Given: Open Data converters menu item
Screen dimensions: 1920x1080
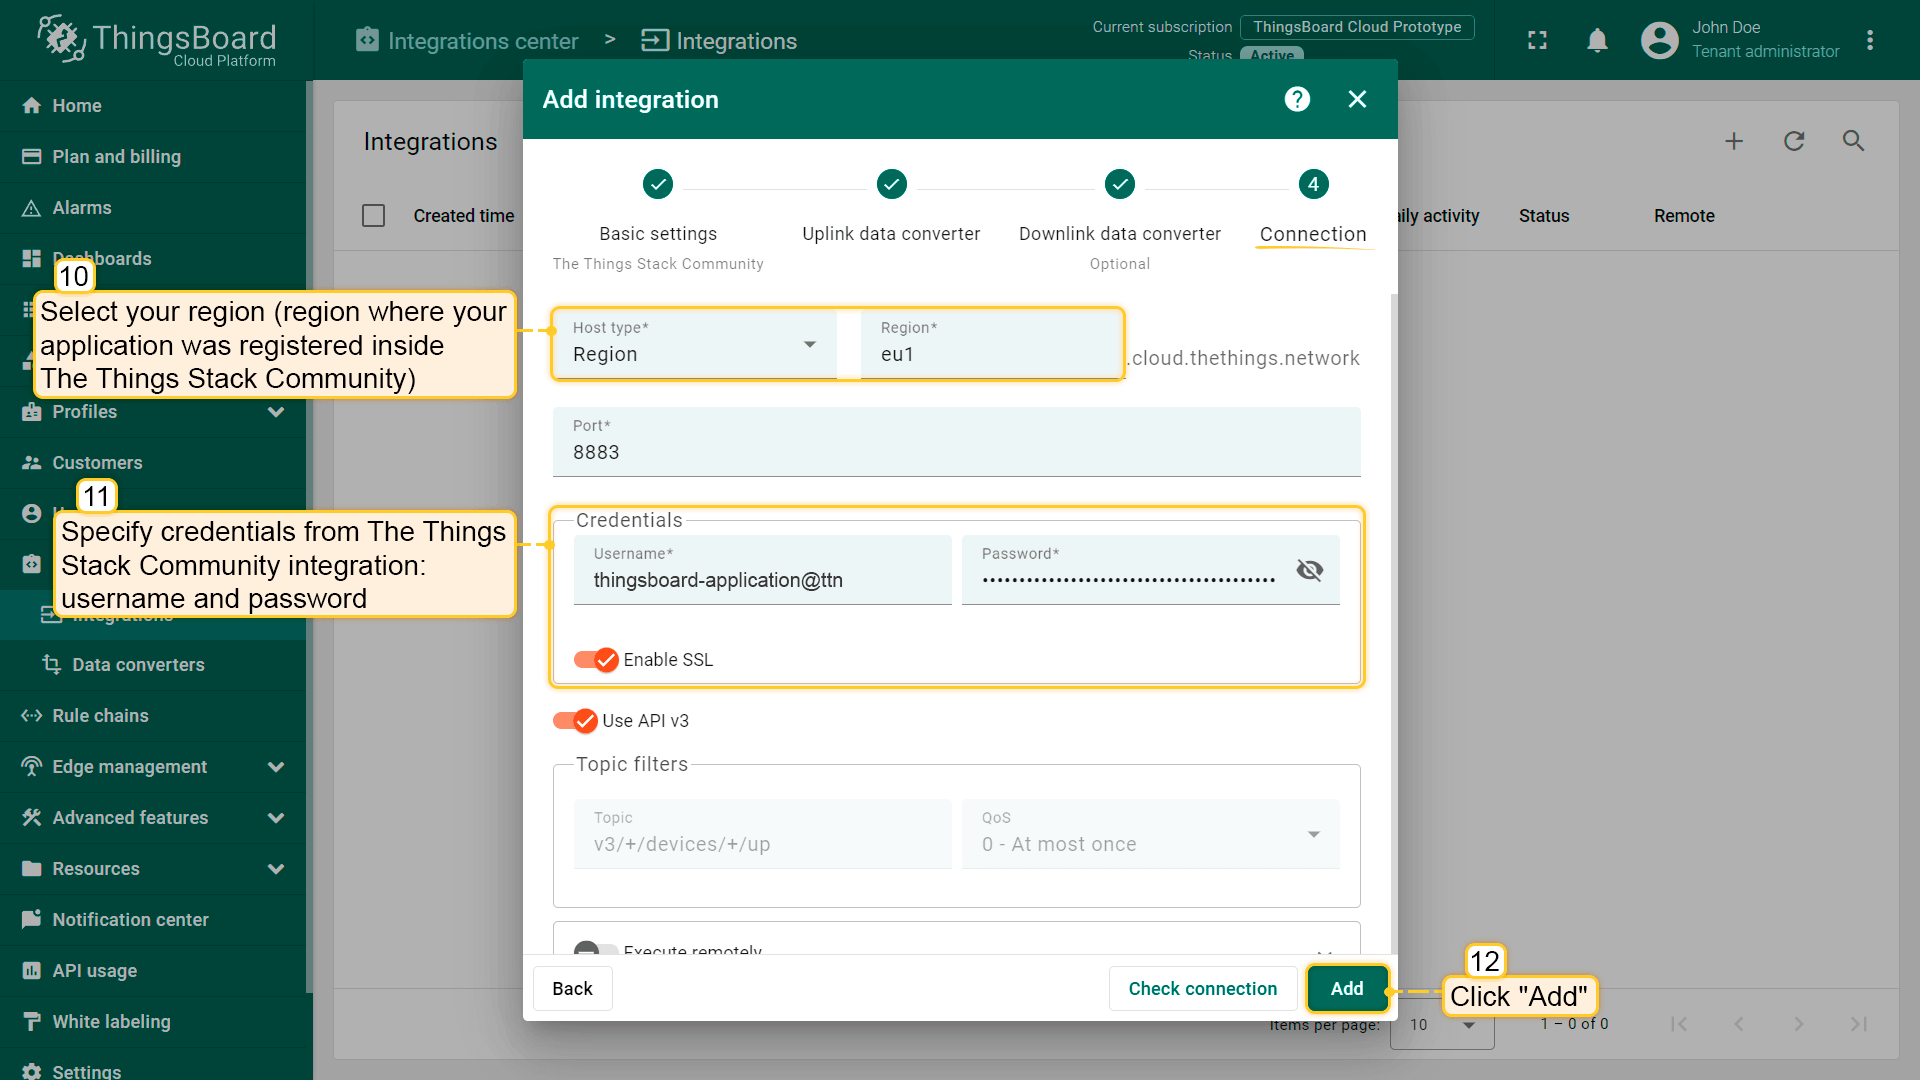Looking at the screenshot, I should tap(138, 665).
